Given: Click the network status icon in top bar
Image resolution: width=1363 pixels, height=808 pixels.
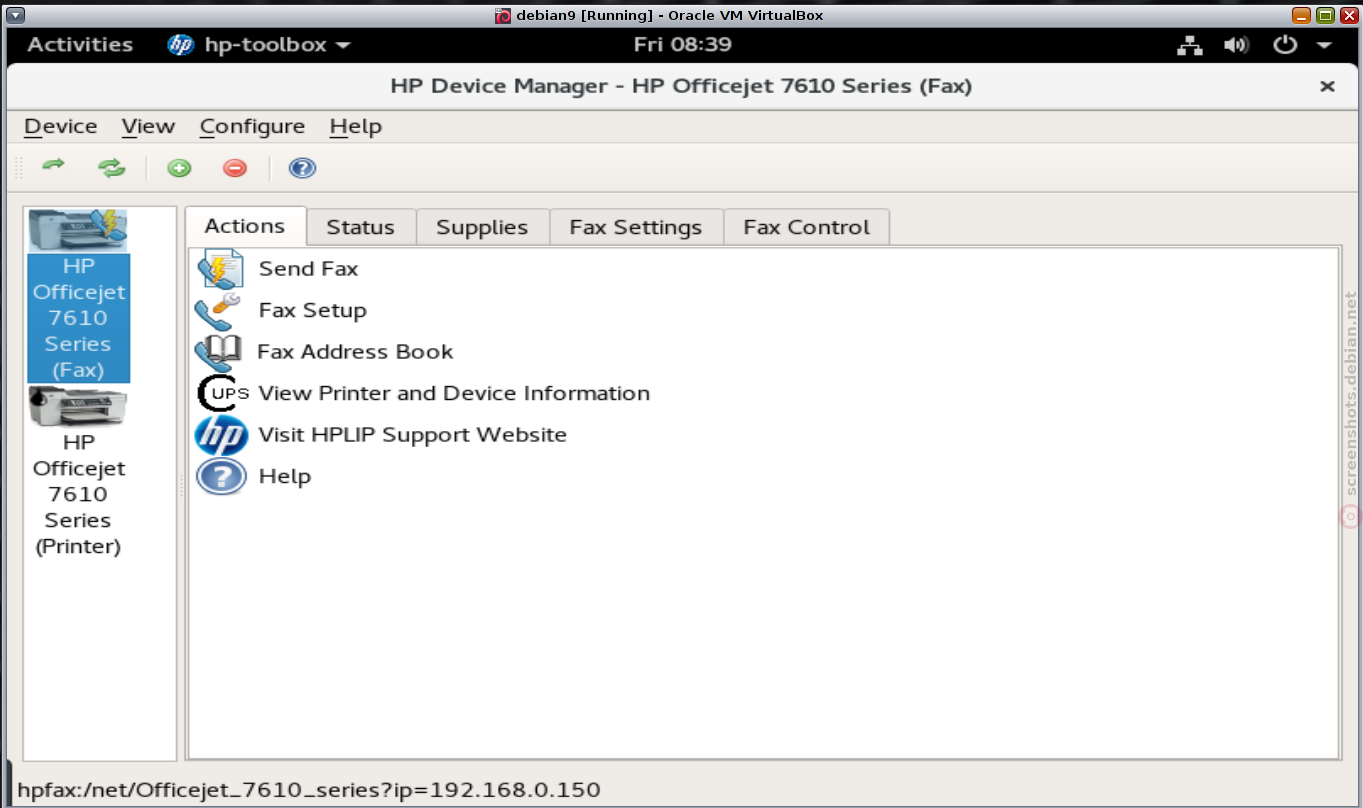Looking at the screenshot, I should tap(1189, 45).
